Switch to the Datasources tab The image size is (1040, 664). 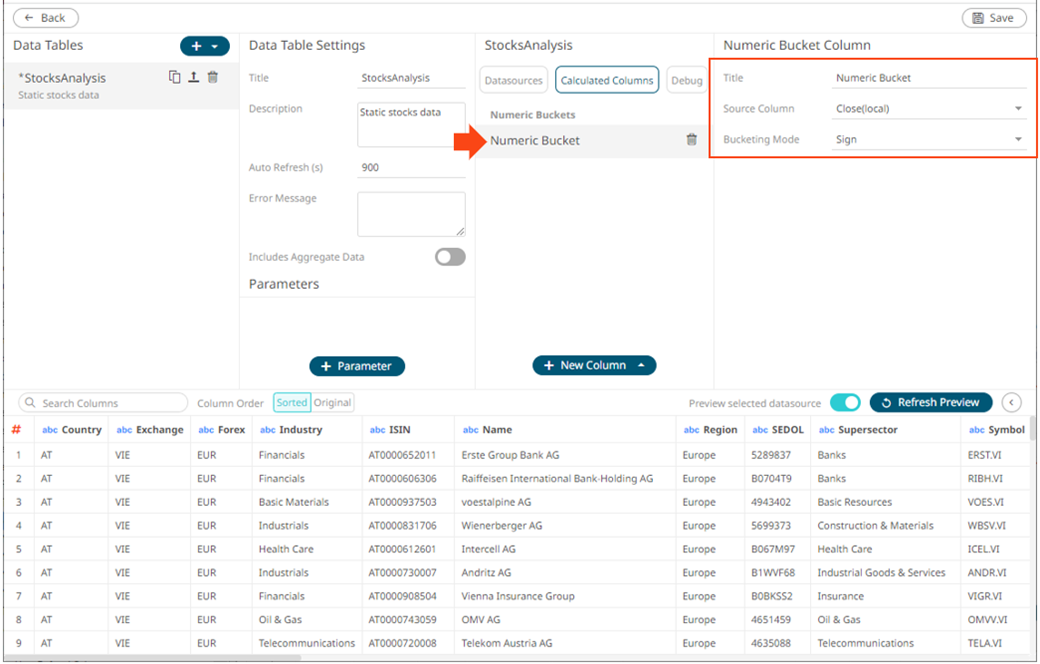pyautogui.click(x=514, y=80)
